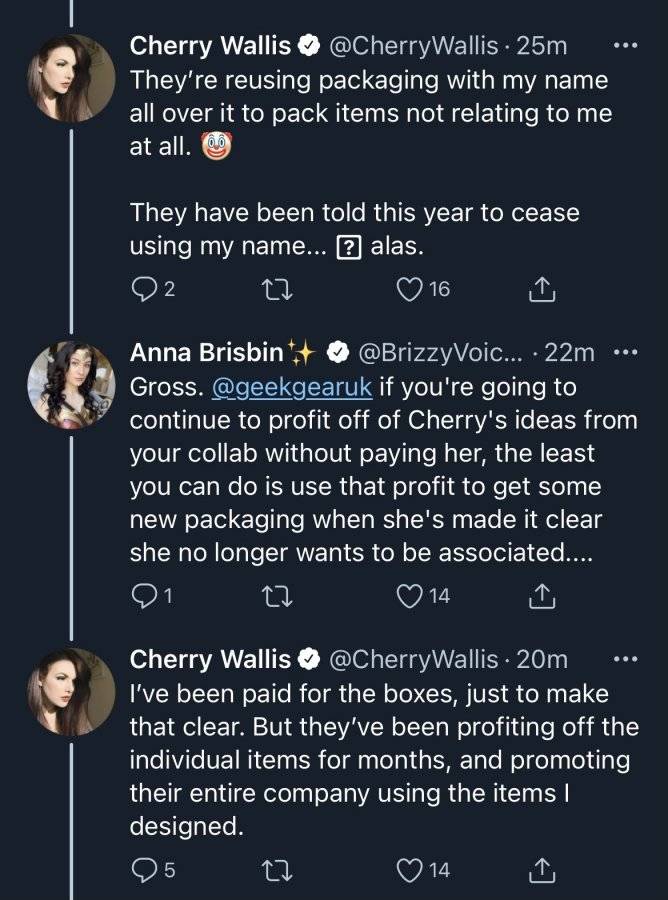Share the last Cherry Wallis tweet
Viewport: 668px width, 900px height.
click(x=542, y=871)
